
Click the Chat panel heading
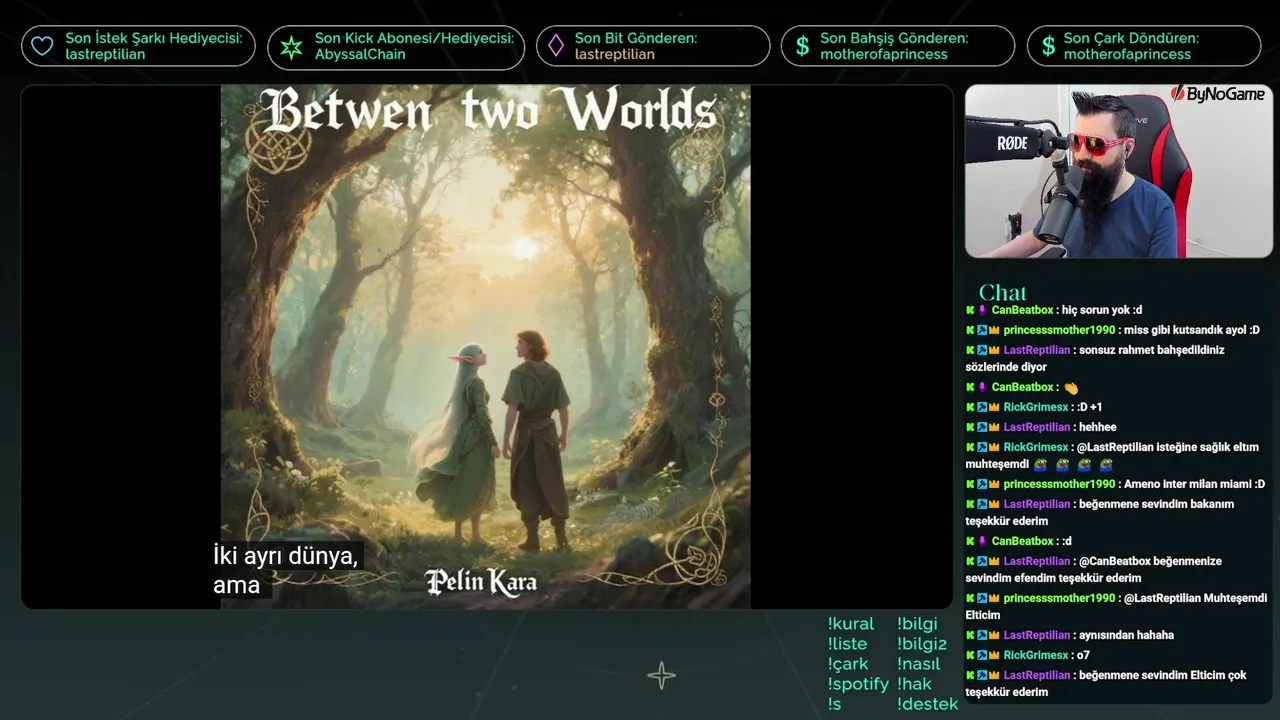tap(1002, 292)
